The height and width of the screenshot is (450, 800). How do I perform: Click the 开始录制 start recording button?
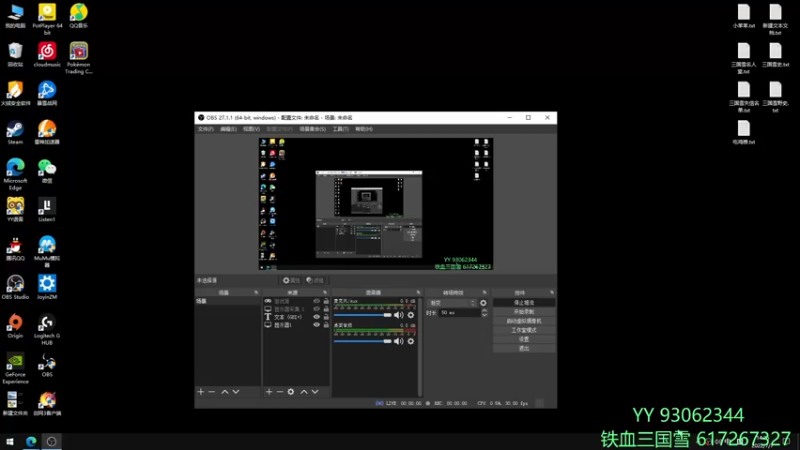524,312
